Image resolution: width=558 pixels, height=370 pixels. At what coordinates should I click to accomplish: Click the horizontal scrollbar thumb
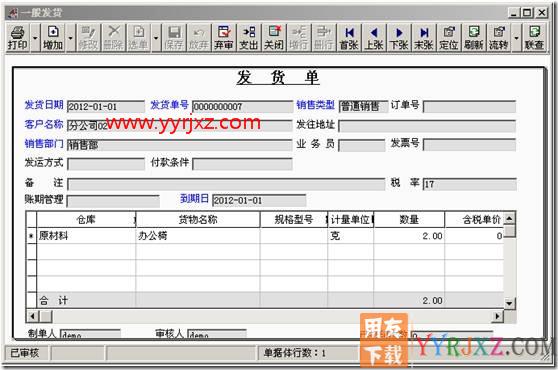pos(45,316)
